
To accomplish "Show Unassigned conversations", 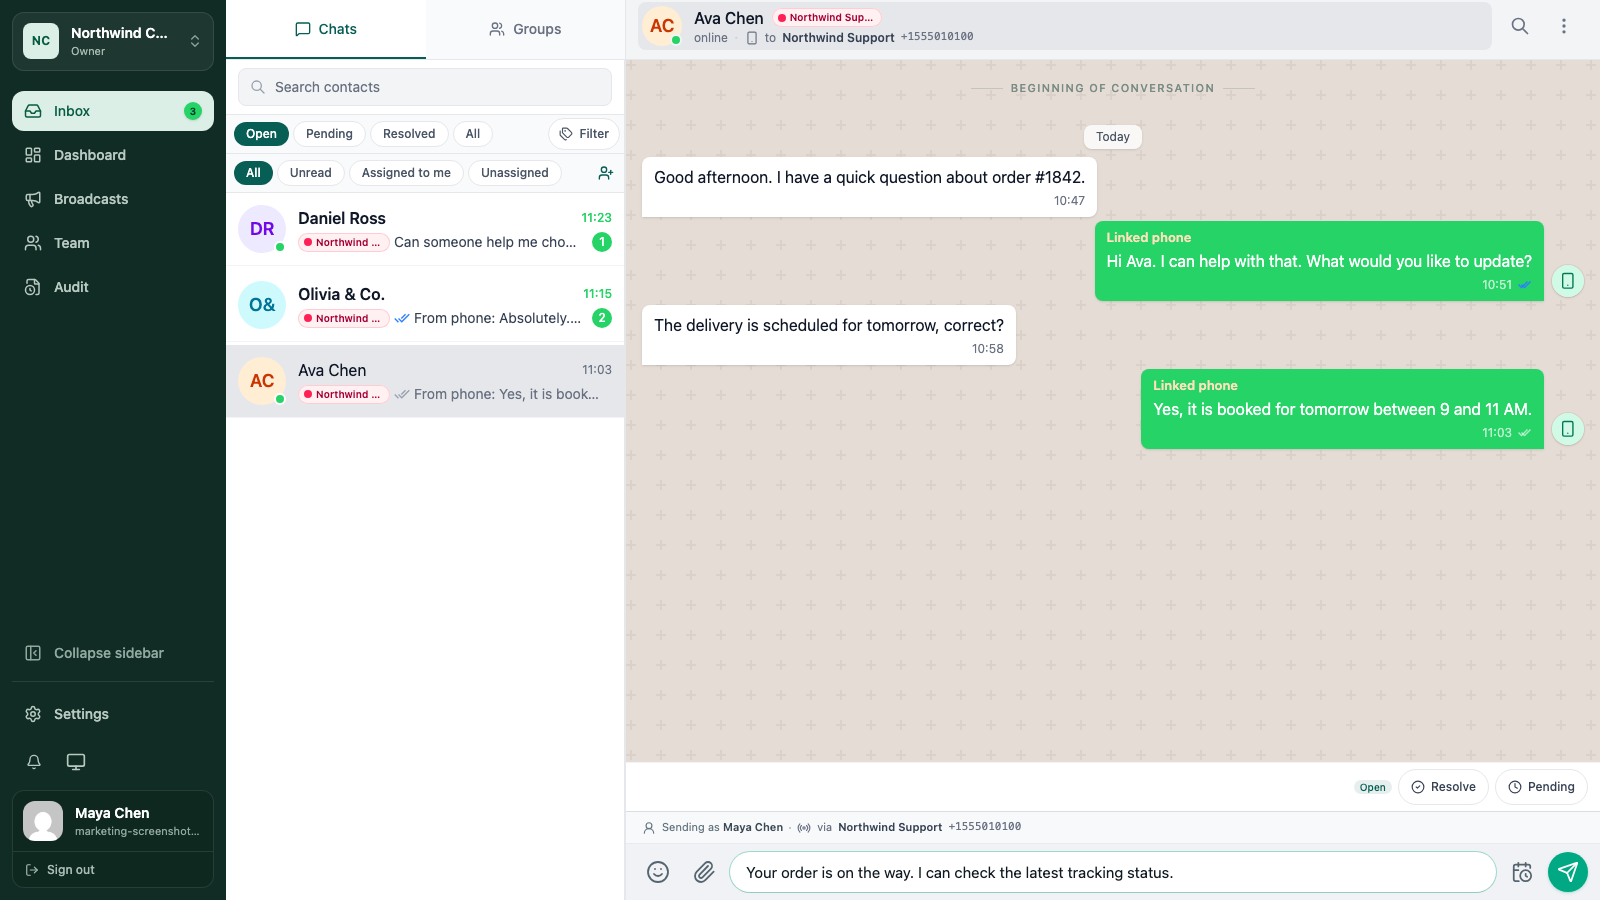I will coord(515,173).
